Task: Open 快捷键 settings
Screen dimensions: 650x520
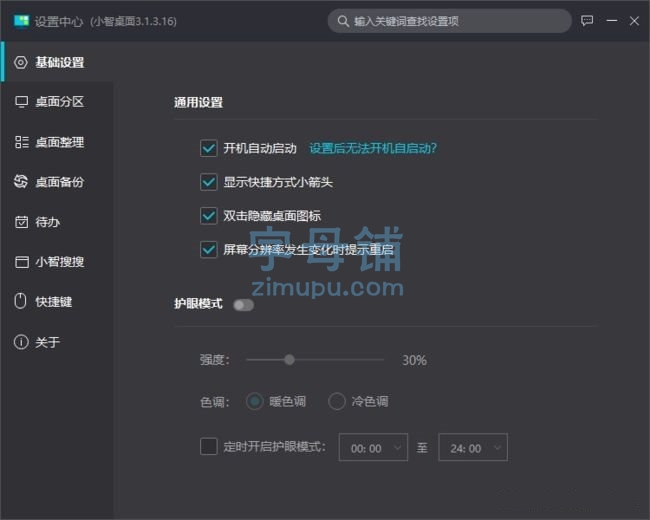Action: pos(57,301)
